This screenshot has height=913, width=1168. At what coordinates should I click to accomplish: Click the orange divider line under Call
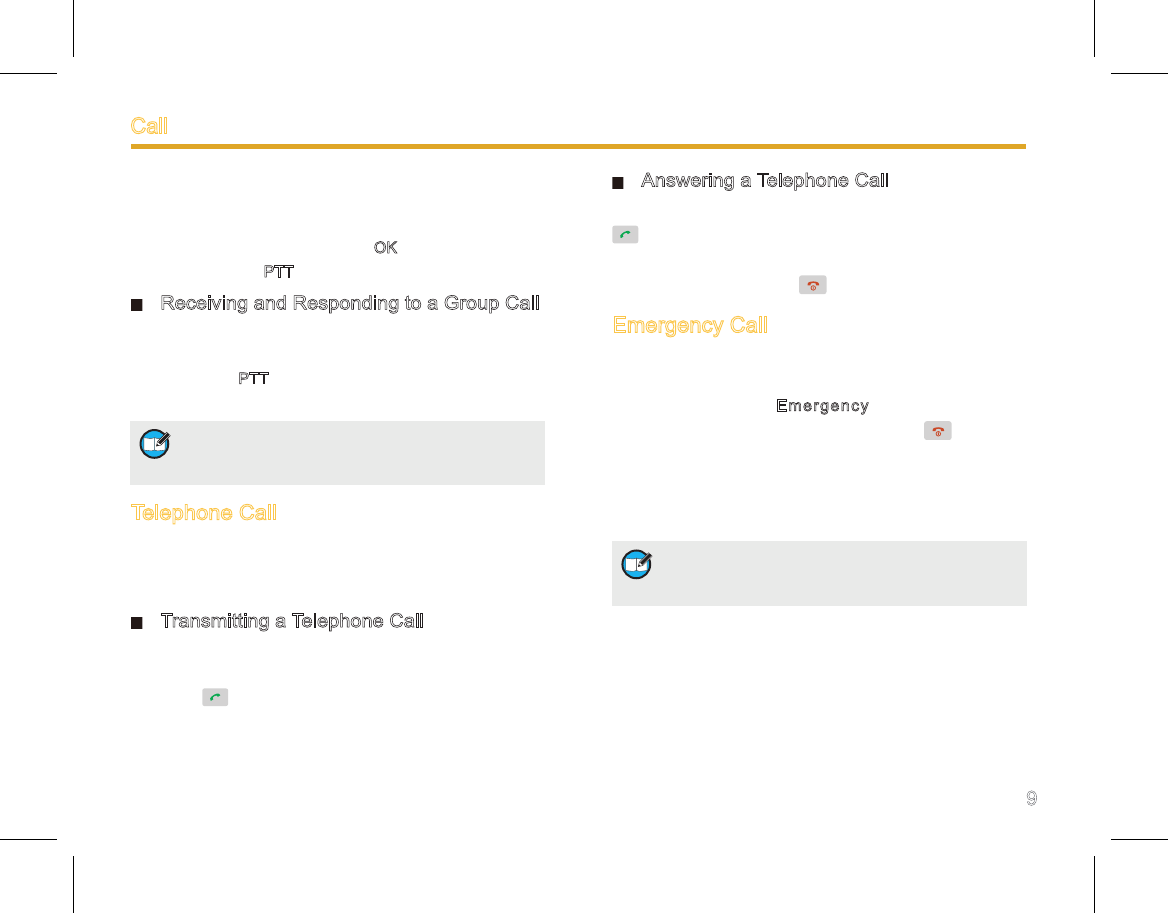(x=578, y=147)
